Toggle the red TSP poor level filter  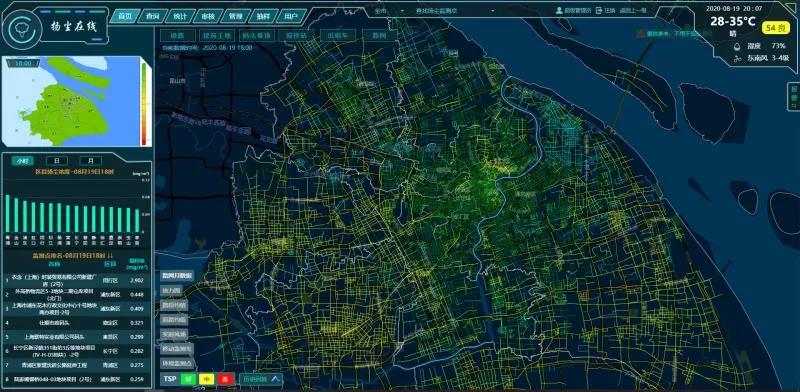click(226, 379)
